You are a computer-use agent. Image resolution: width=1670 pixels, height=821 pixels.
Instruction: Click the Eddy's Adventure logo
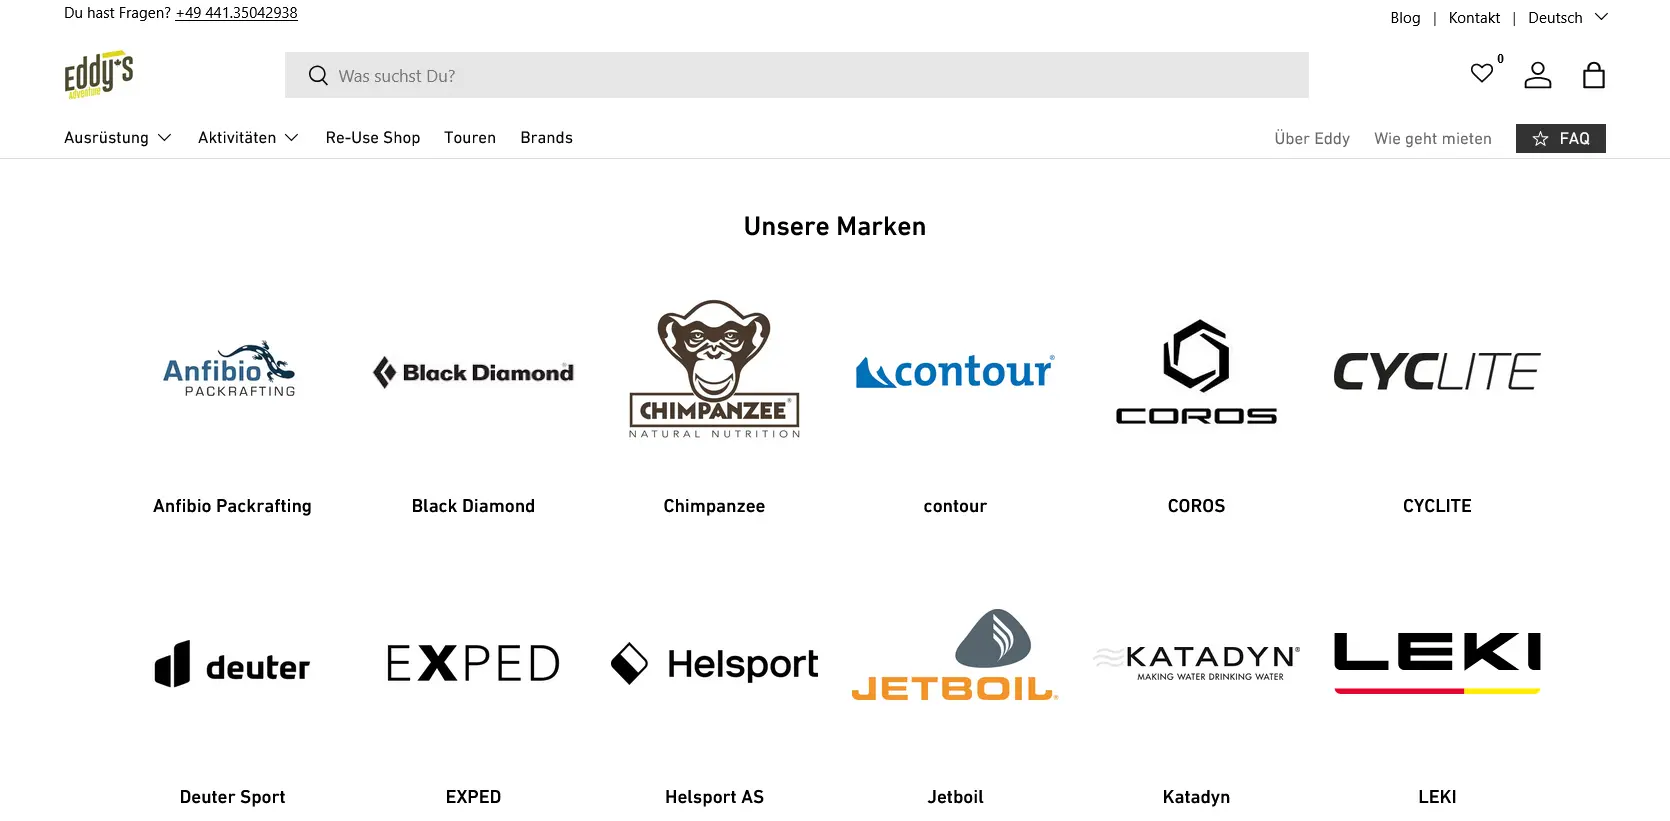(x=98, y=75)
